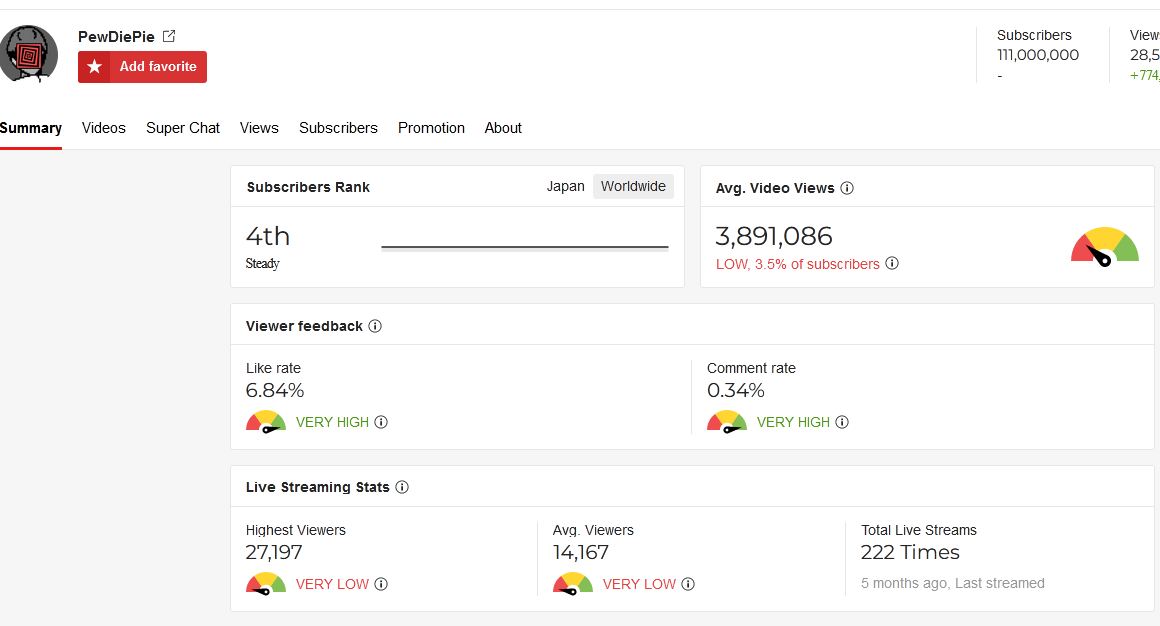Go to the Super Chat tab
This screenshot has width=1160, height=626.
pyautogui.click(x=183, y=128)
